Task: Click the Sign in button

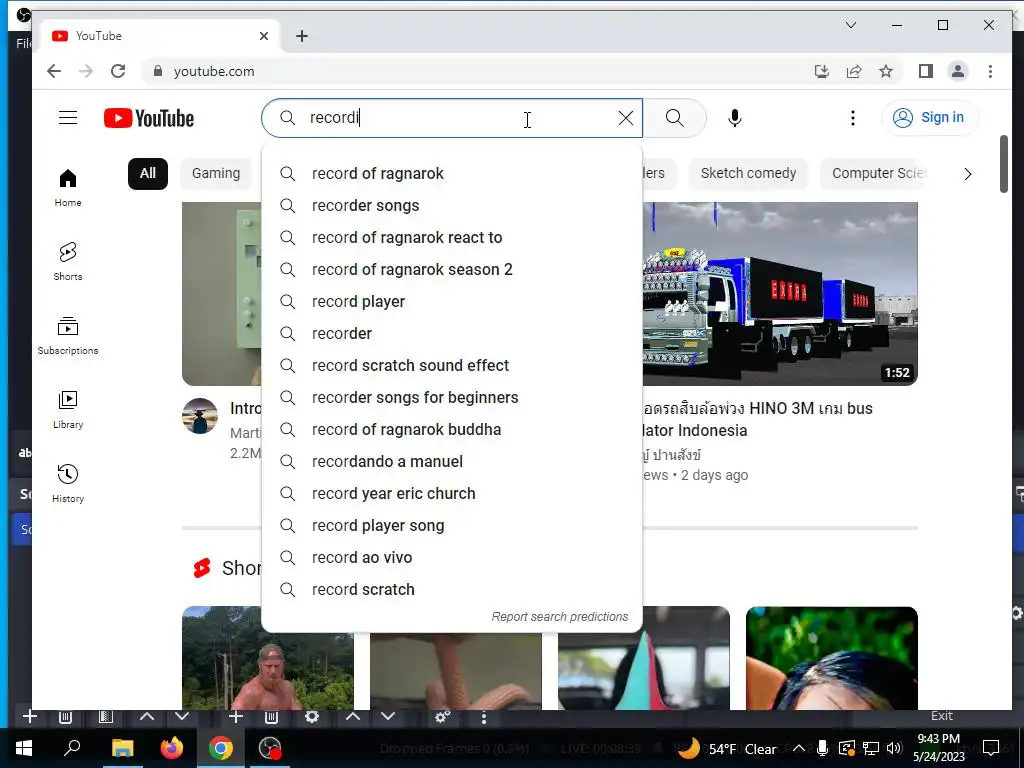Action: [931, 118]
